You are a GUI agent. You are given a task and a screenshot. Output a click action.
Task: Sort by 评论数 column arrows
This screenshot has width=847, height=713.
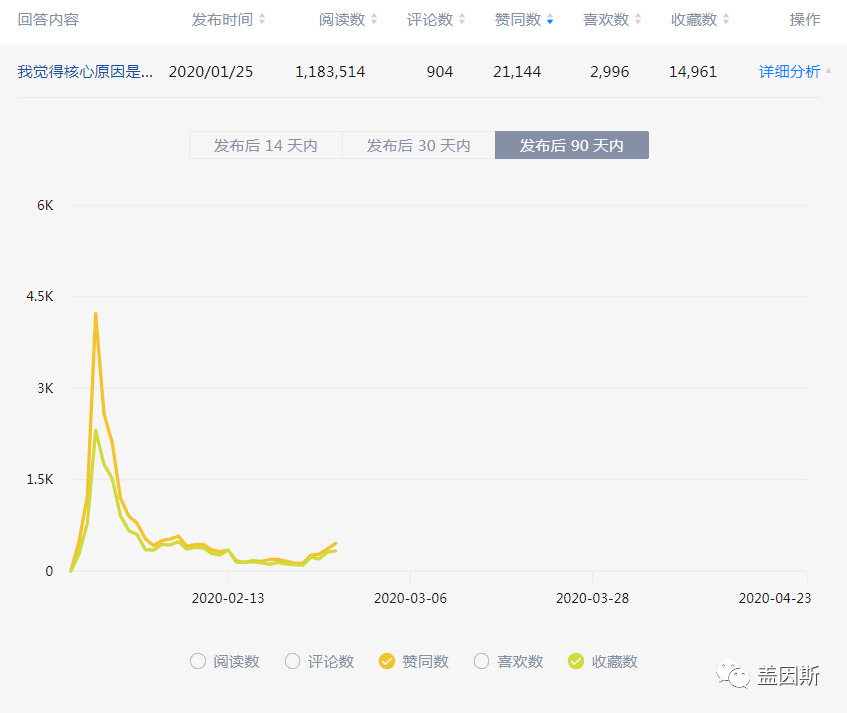[462, 19]
